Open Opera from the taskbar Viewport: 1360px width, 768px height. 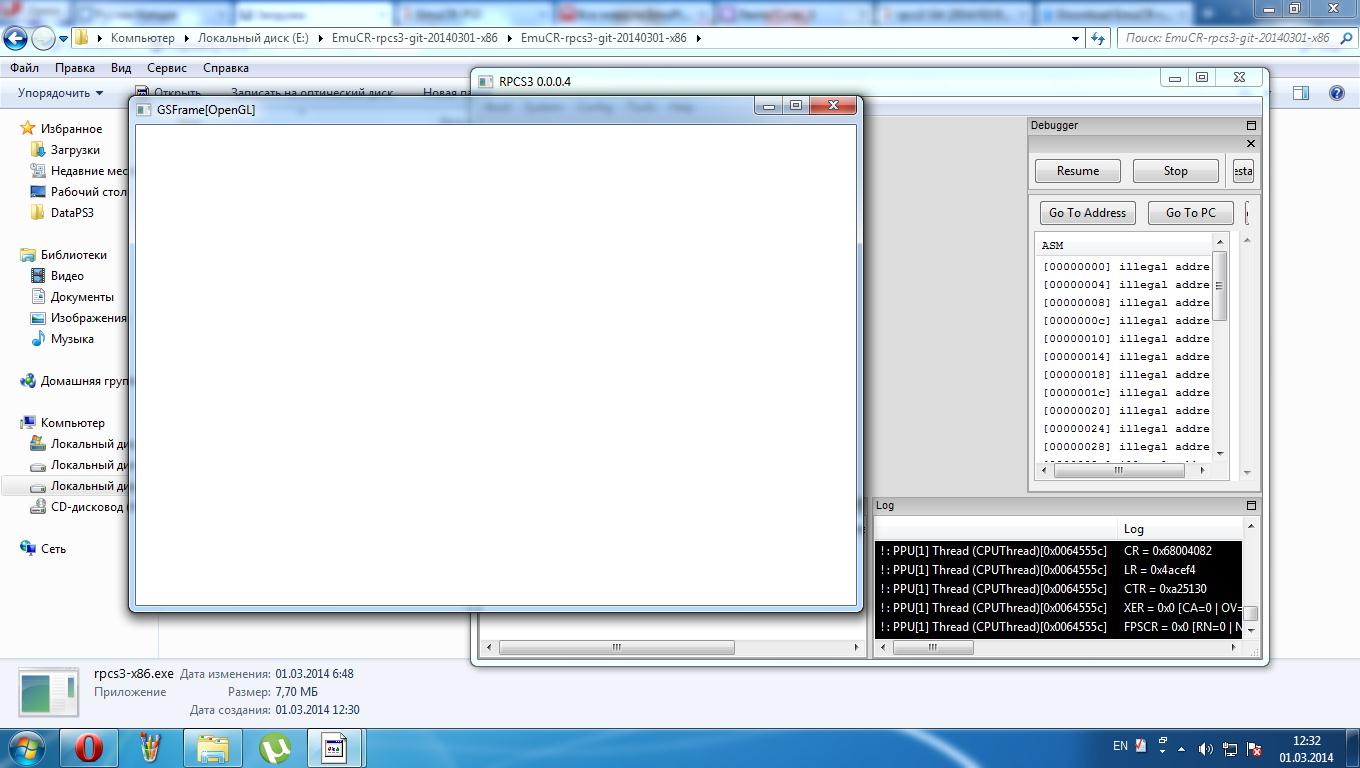click(88, 748)
